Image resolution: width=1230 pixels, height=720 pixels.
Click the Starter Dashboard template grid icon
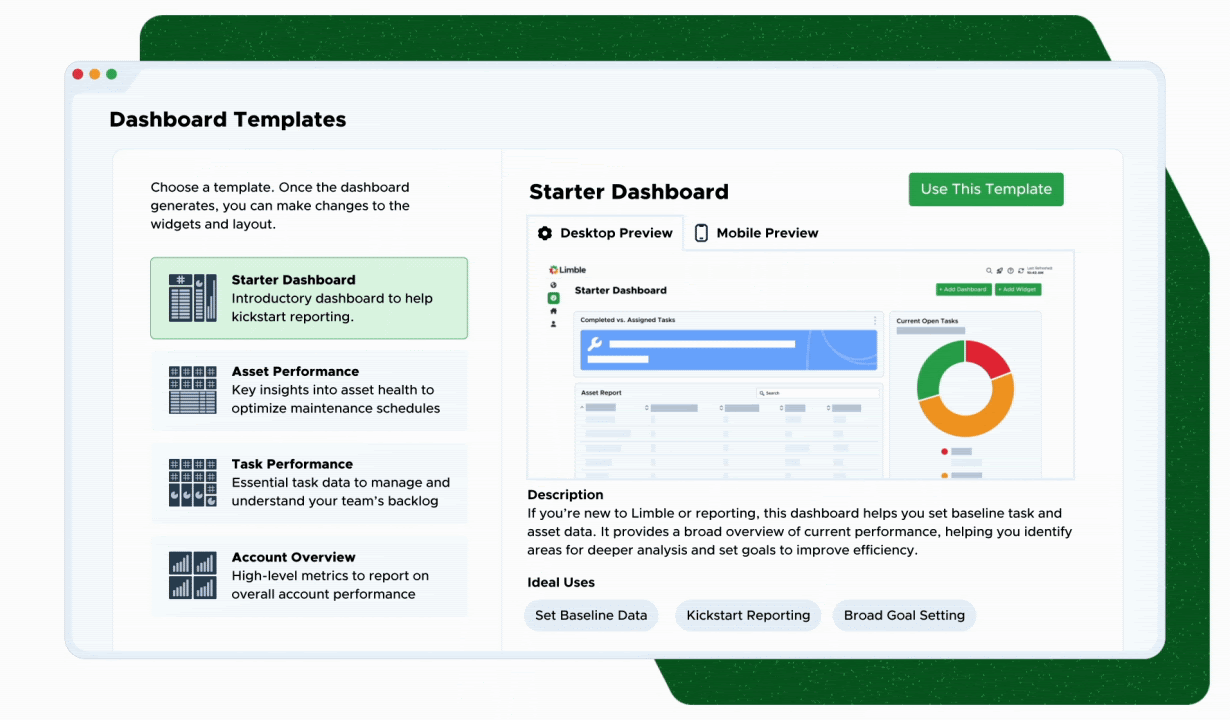point(192,298)
